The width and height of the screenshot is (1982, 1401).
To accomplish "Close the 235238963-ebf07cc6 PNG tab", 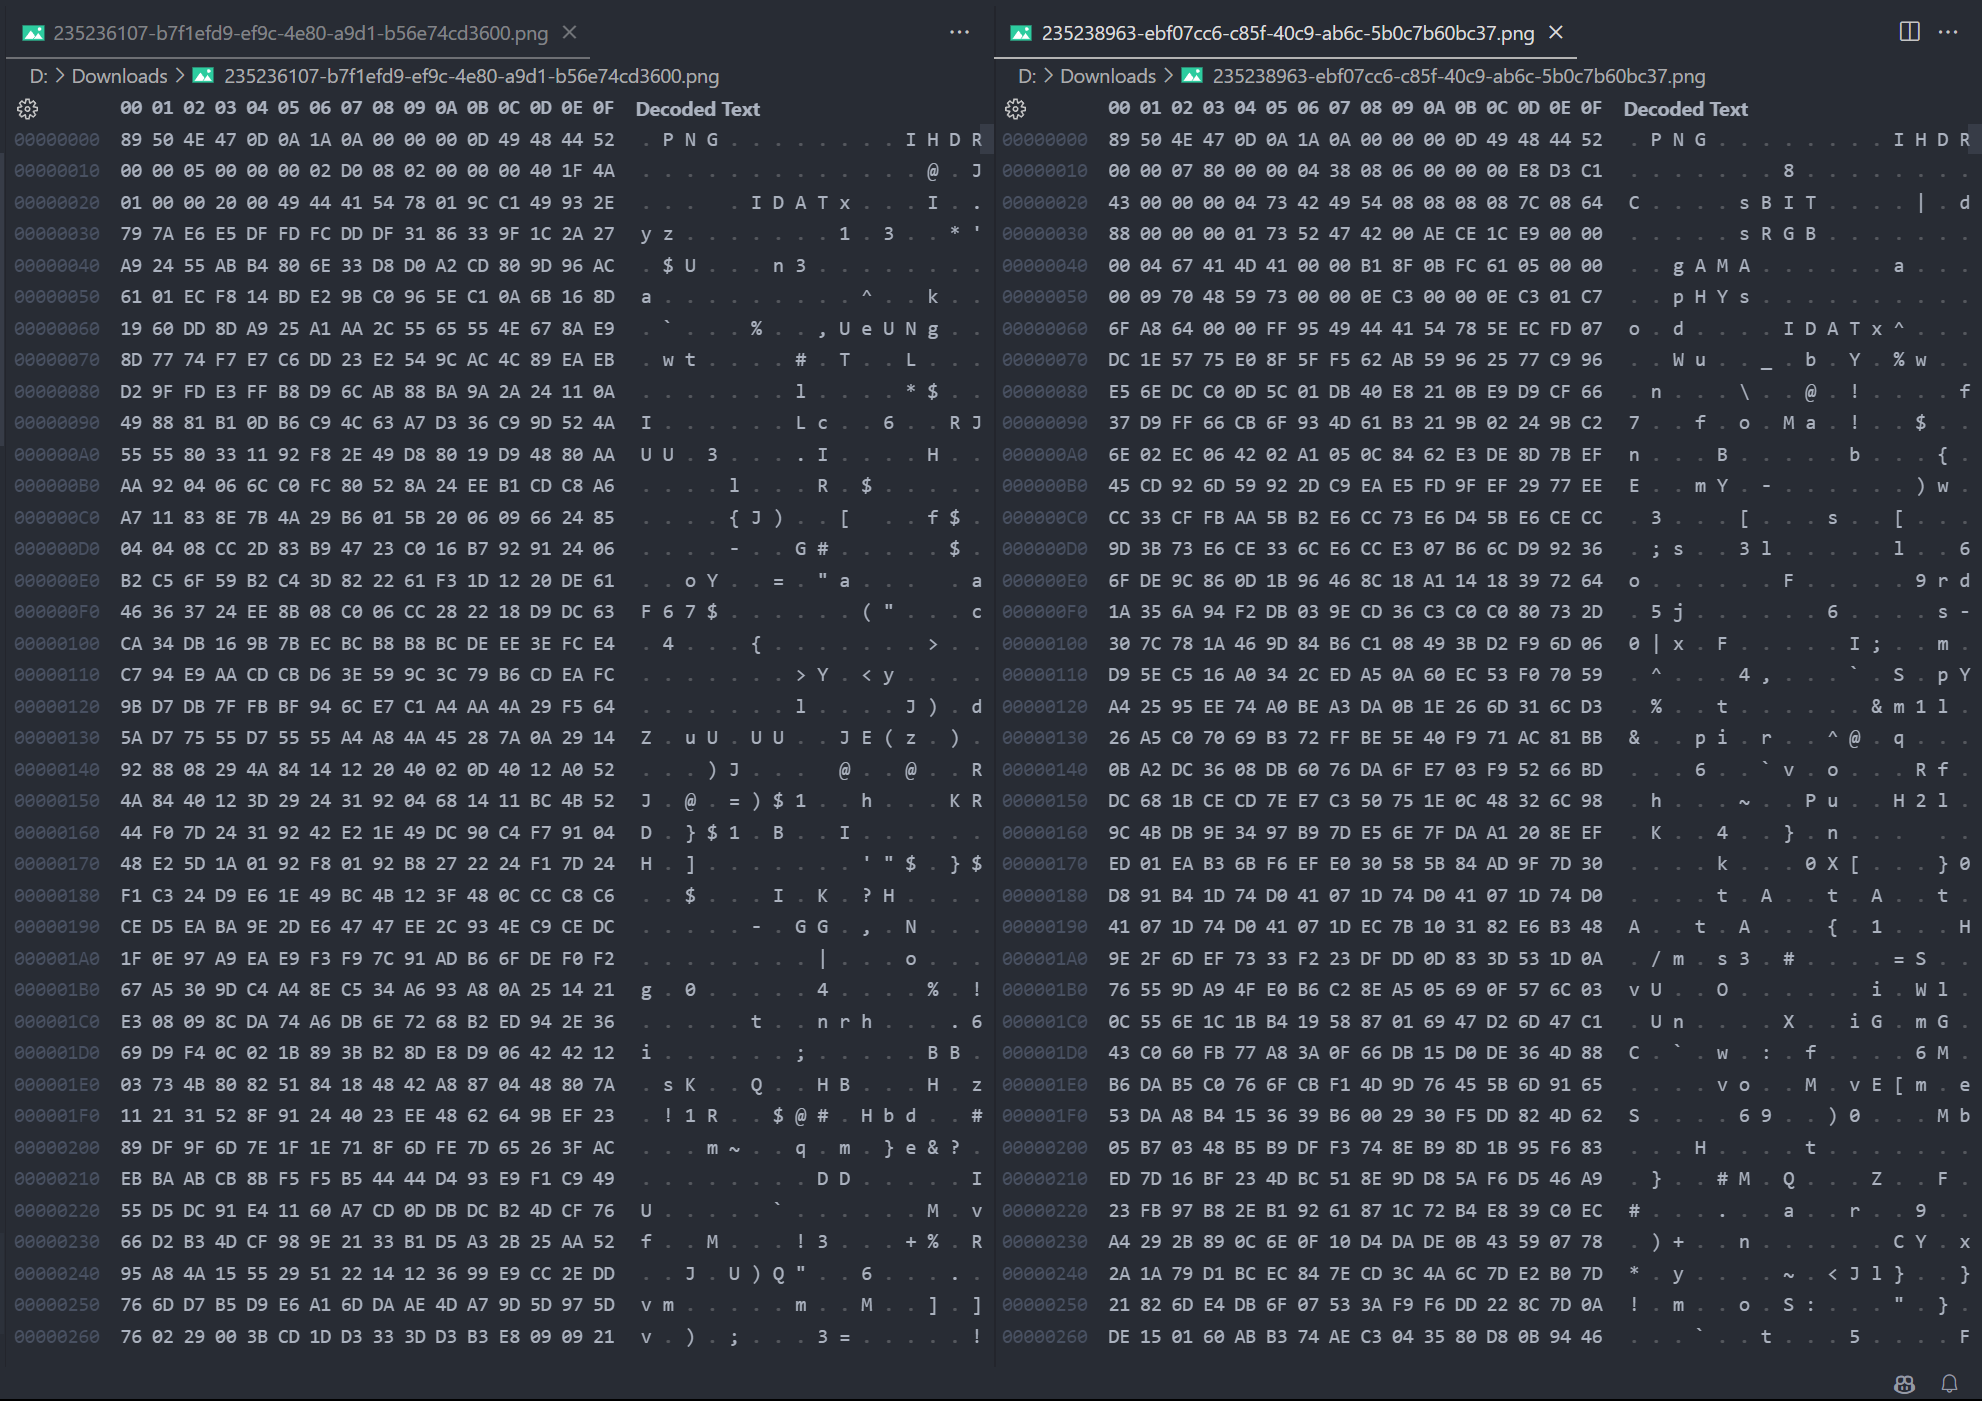I will 1556,33.
